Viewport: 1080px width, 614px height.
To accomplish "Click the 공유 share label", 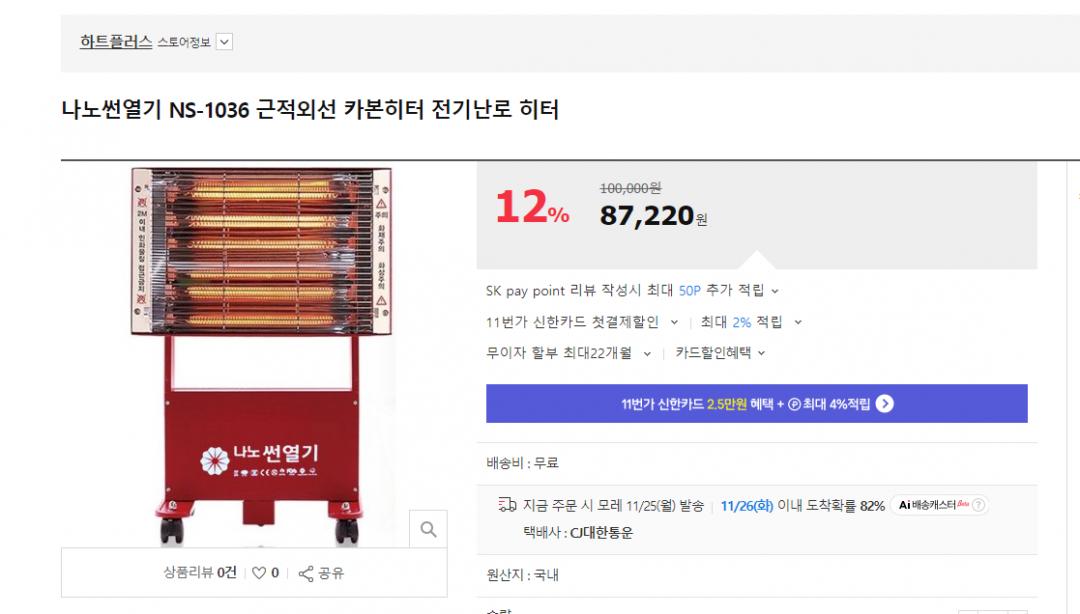I will click(x=331, y=573).
